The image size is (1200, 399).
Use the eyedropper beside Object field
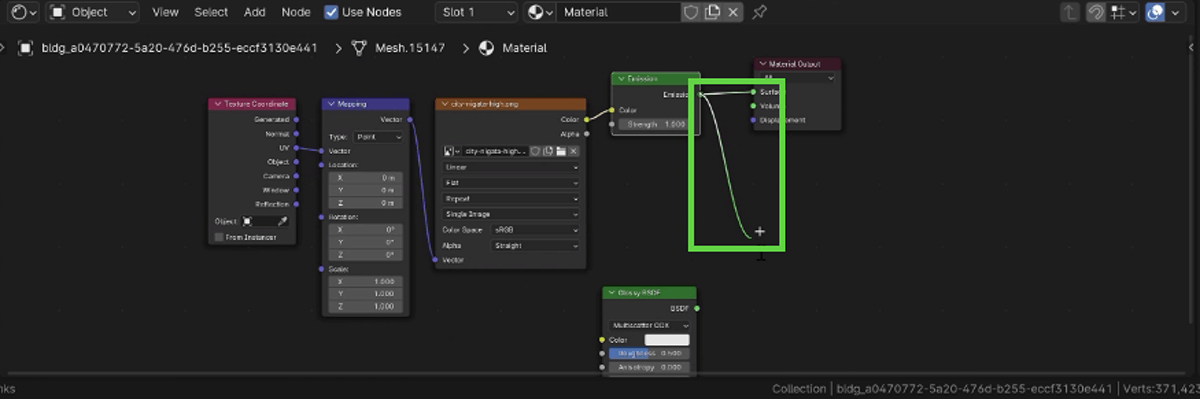click(x=282, y=220)
